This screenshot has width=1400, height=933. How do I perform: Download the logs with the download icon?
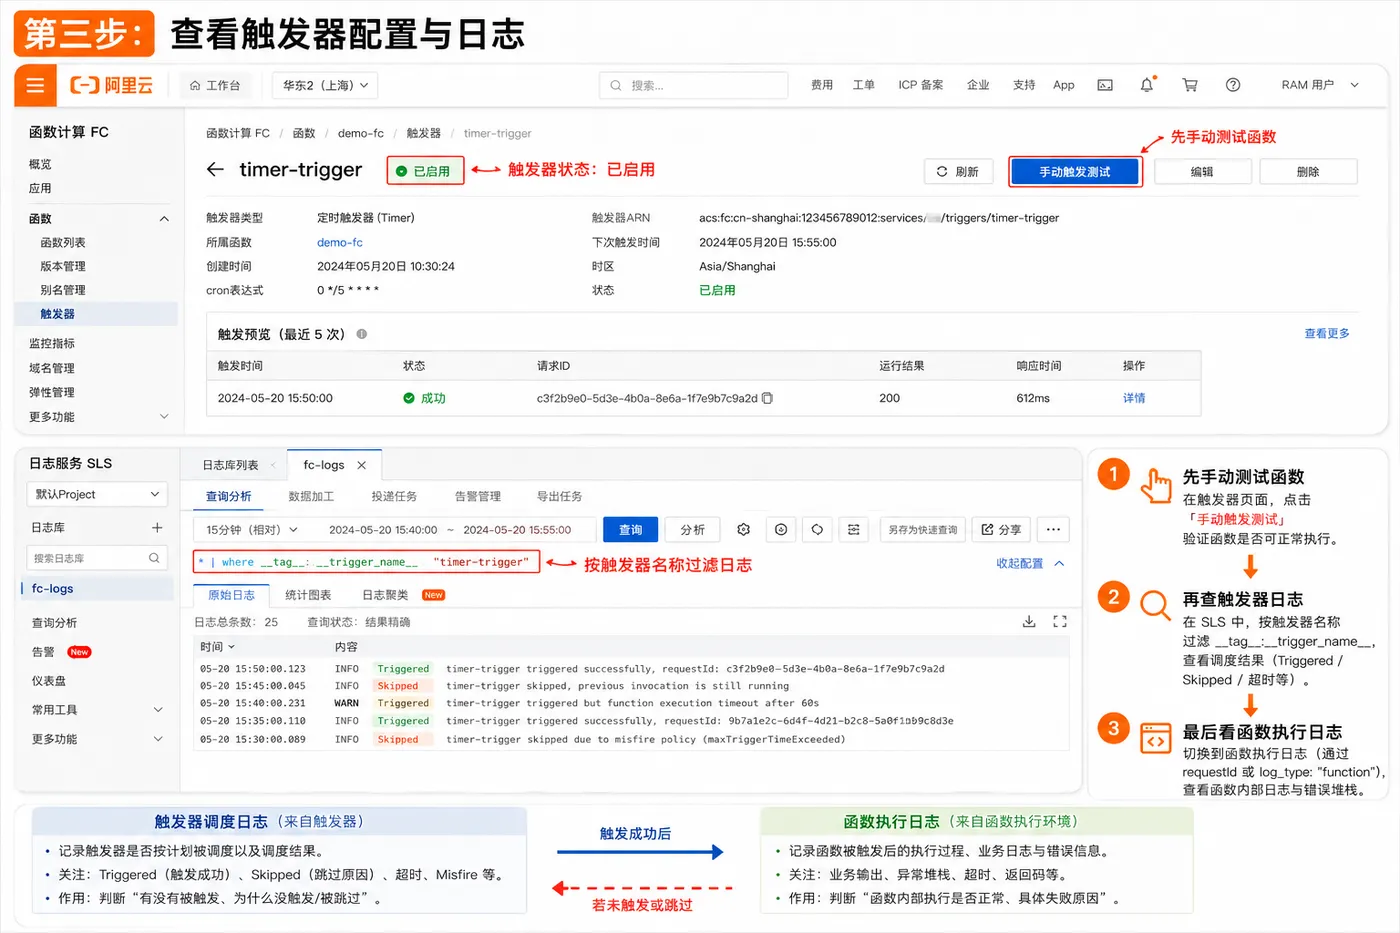pos(1029,621)
